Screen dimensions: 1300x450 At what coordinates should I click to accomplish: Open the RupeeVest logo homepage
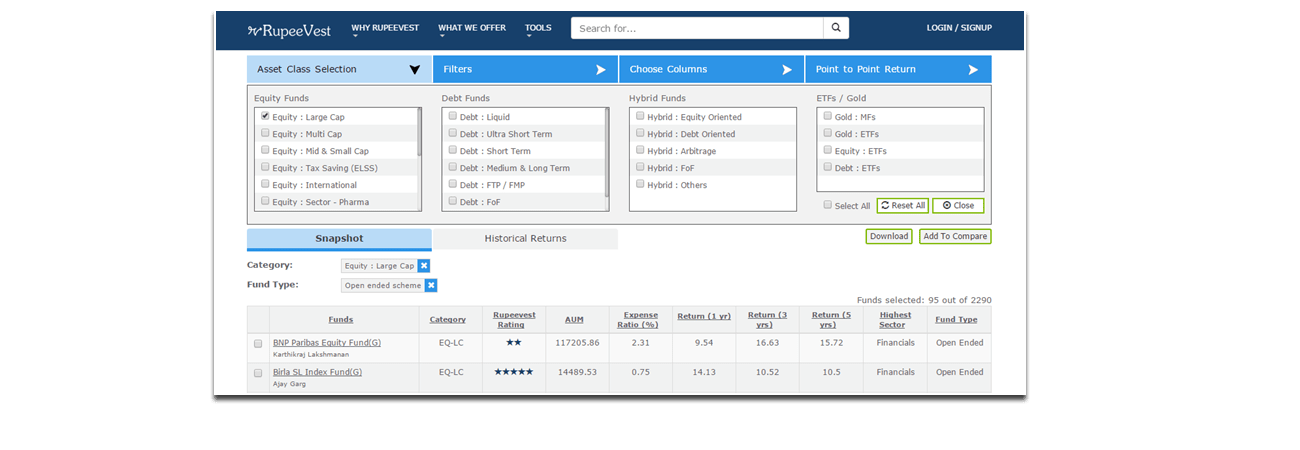coord(289,30)
